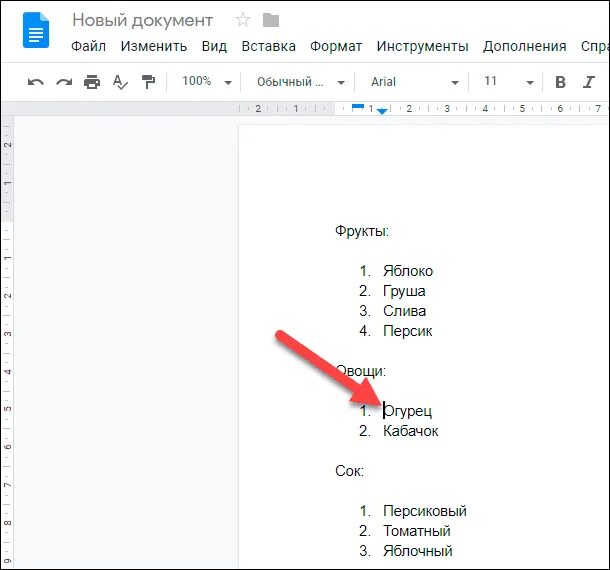Screen dimensions: 610x570
Task: Click the Слива list item
Action: pos(405,311)
